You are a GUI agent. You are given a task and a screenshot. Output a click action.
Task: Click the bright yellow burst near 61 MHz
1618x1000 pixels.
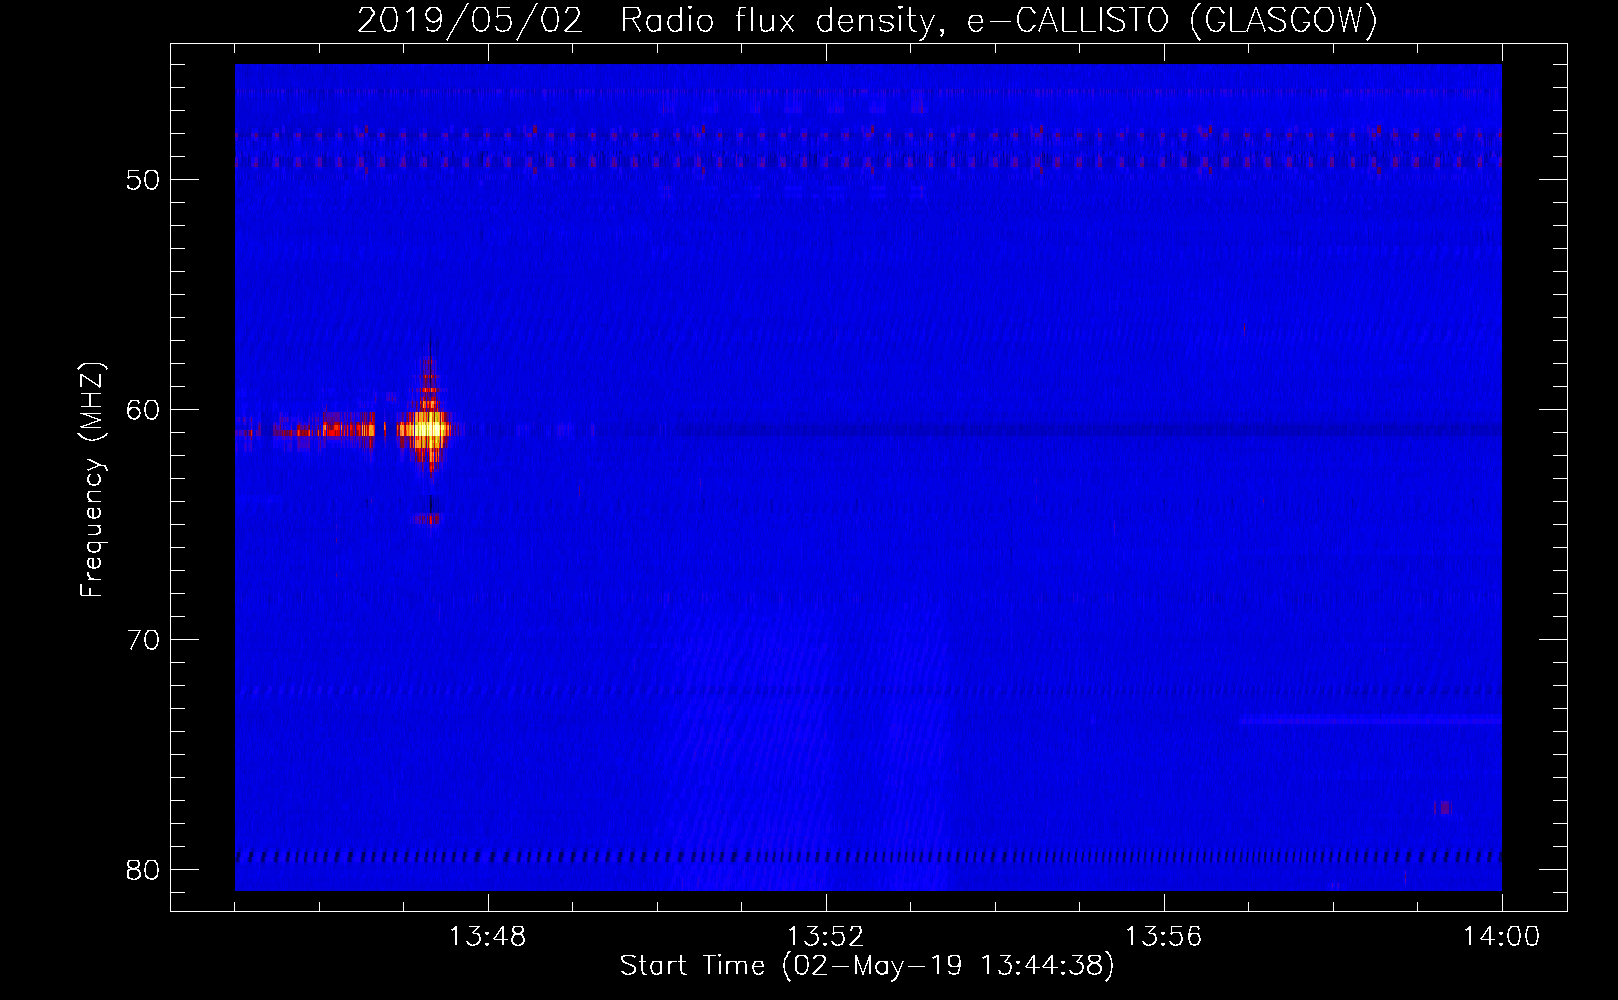[x=428, y=429]
